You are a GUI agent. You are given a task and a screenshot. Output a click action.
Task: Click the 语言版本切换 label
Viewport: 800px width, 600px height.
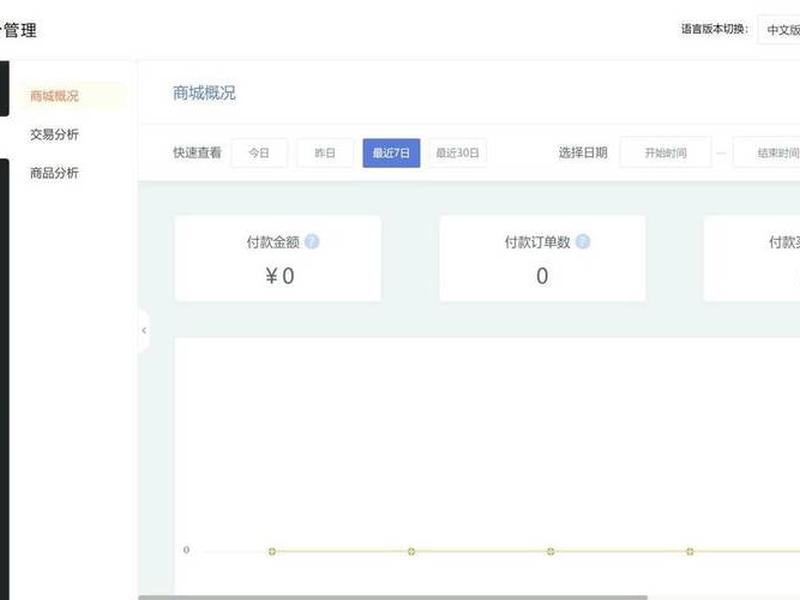coord(715,29)
